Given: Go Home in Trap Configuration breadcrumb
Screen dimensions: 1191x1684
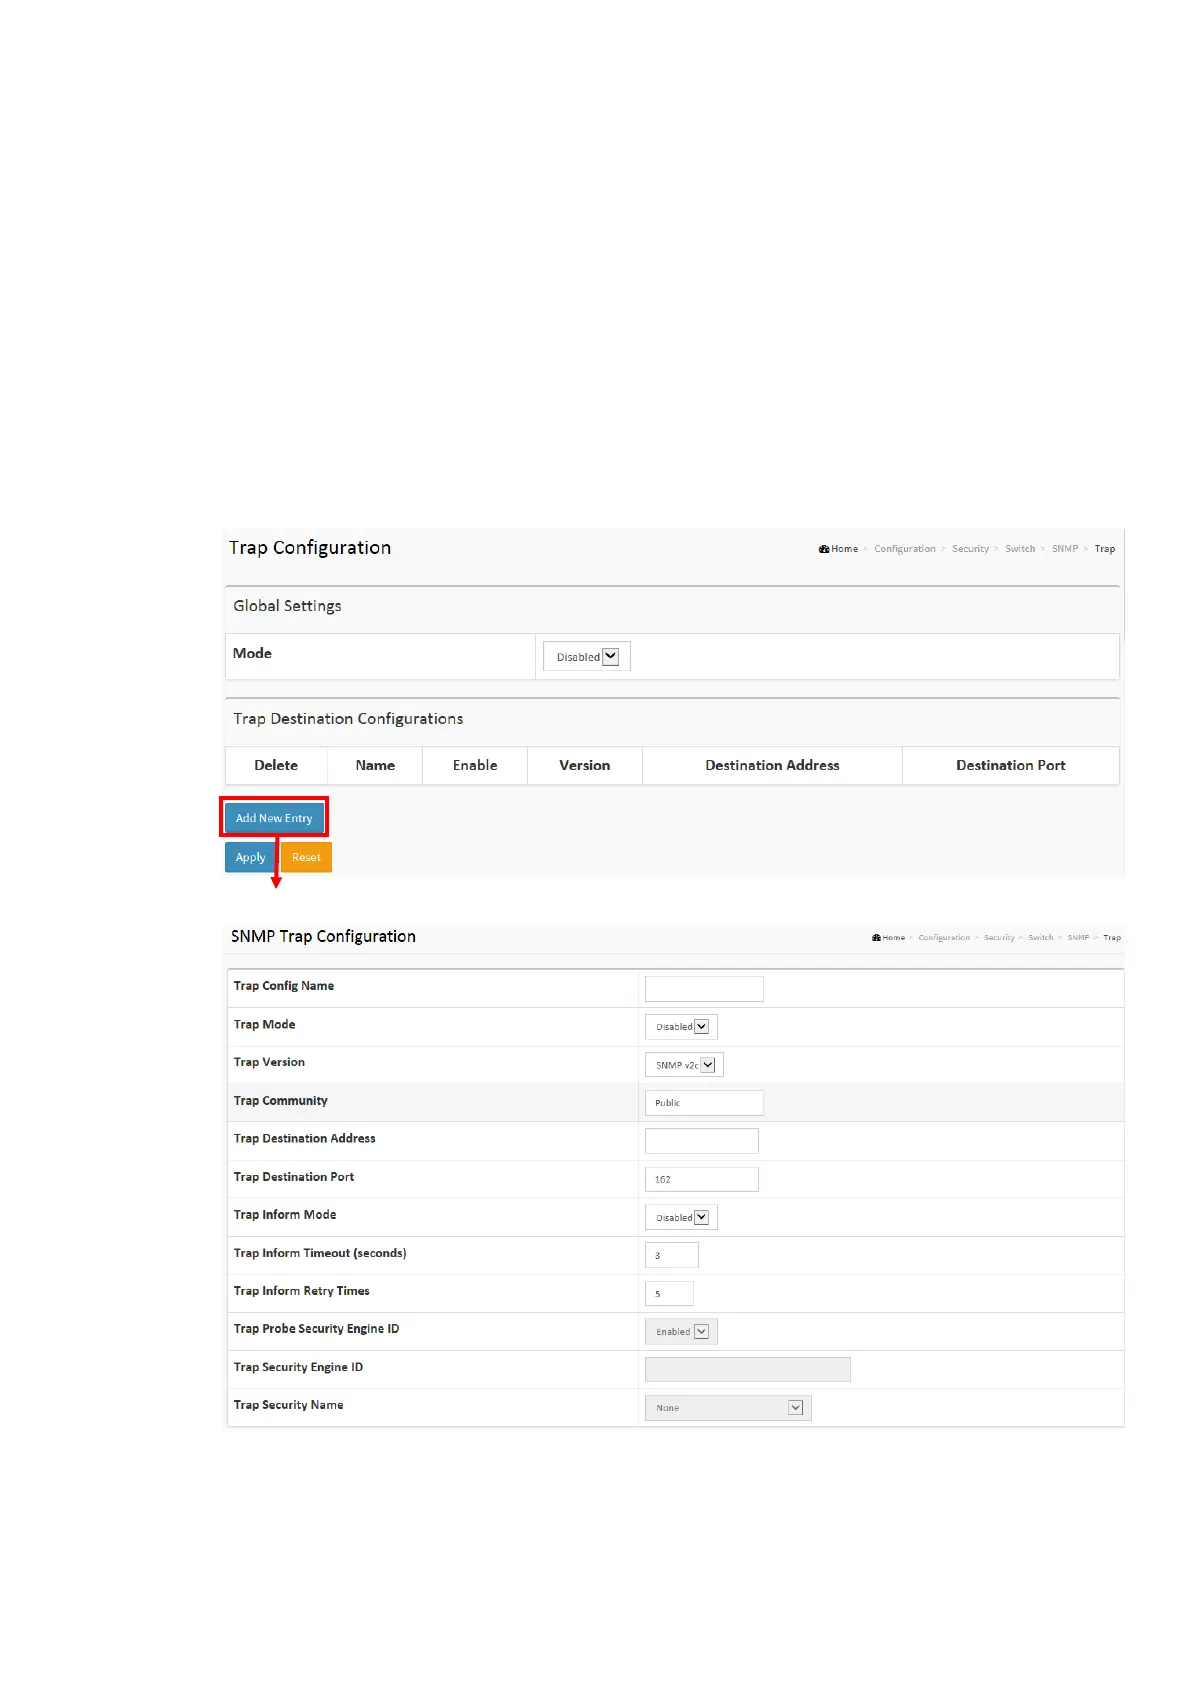Looking at the screenshot, I should (x=839, y=549).
